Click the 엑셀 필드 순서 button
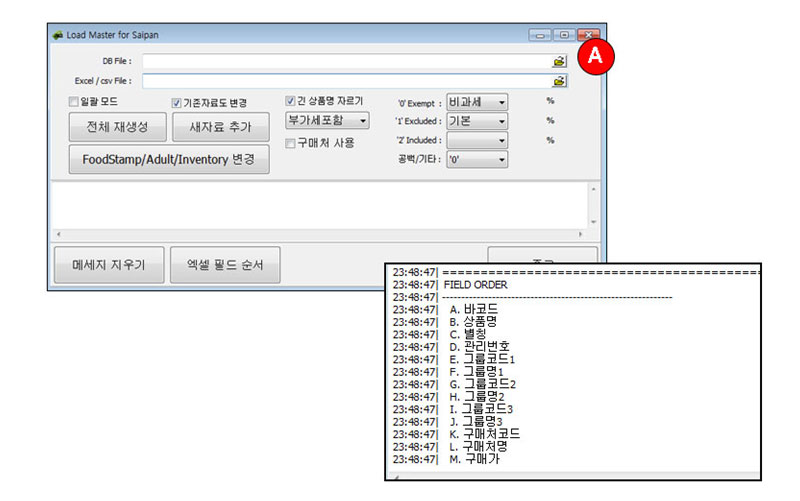 coord(225,265)
